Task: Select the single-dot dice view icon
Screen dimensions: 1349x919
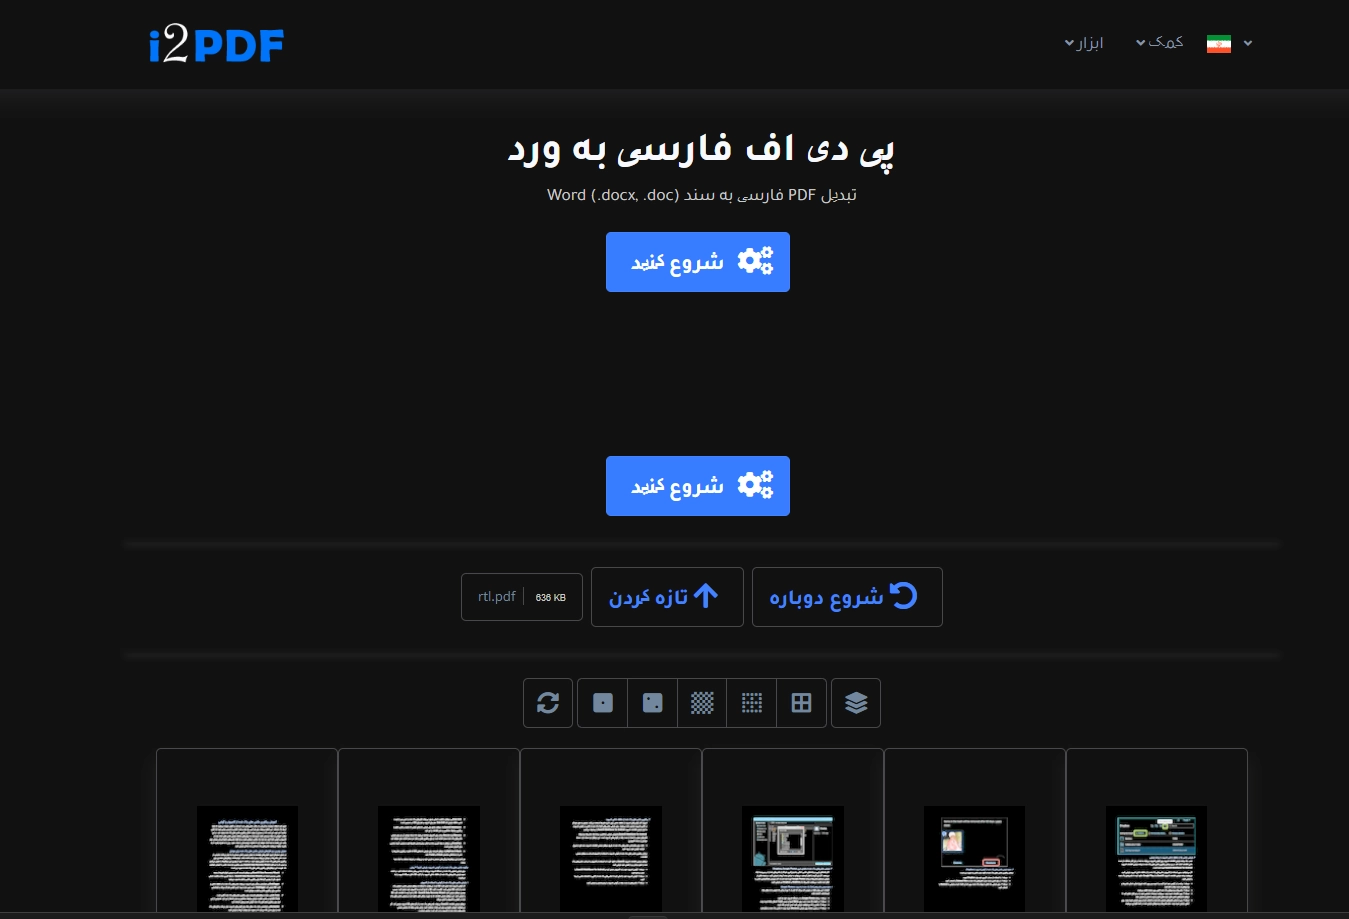Action: click(603, 703)
